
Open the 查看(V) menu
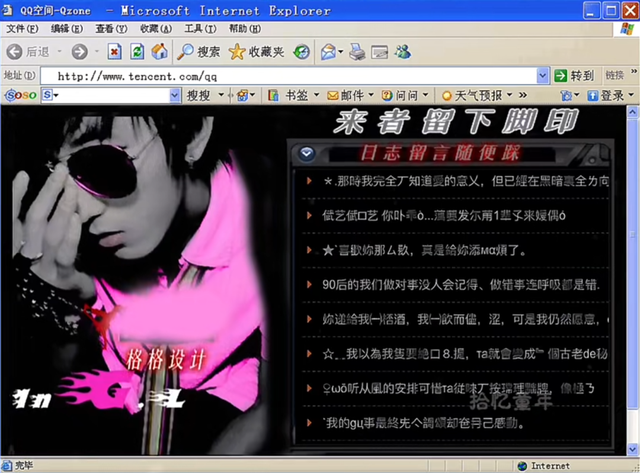[111, 29]
